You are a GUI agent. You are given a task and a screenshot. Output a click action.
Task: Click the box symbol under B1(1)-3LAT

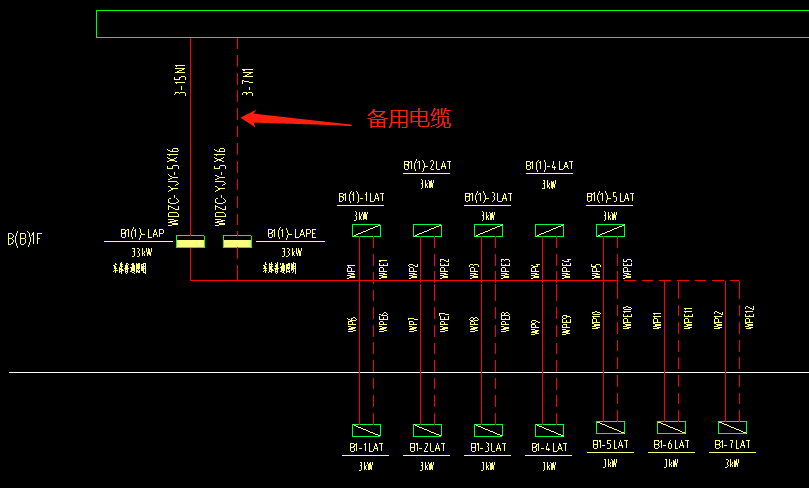pos(488,231)
